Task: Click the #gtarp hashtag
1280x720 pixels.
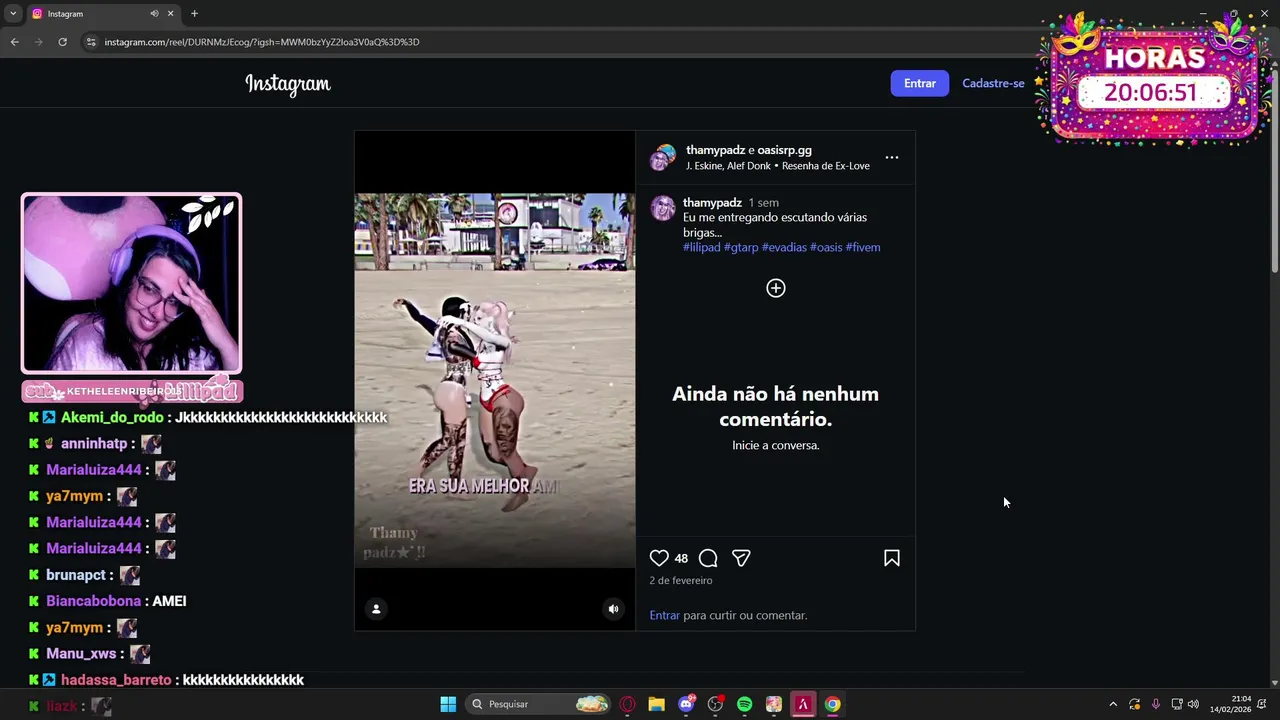Action: [741, 247]
